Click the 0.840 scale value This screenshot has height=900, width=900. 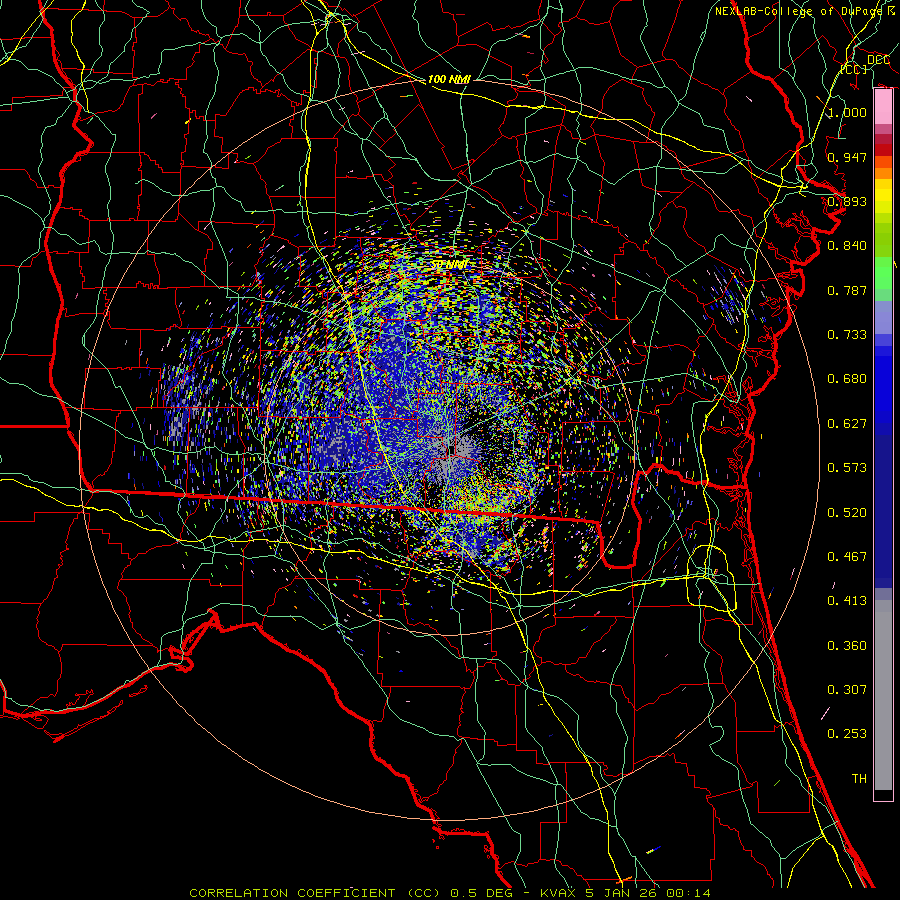(x=847, y=246)
